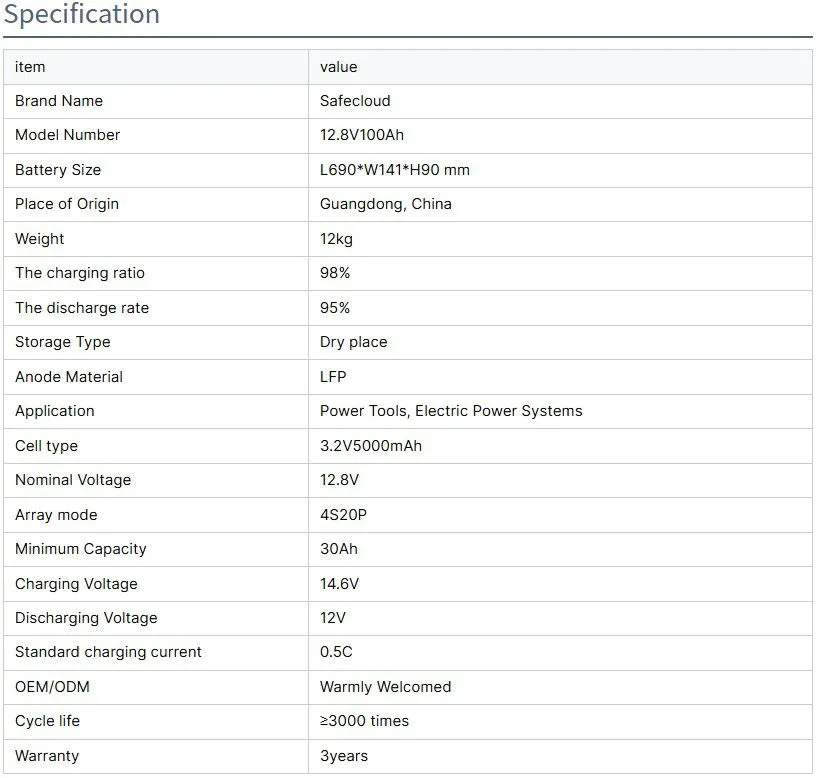Select the 'Guangdong, China' value
Viewport: 821px width, 778px height.
pyautogui.click(x=386, y=204)
